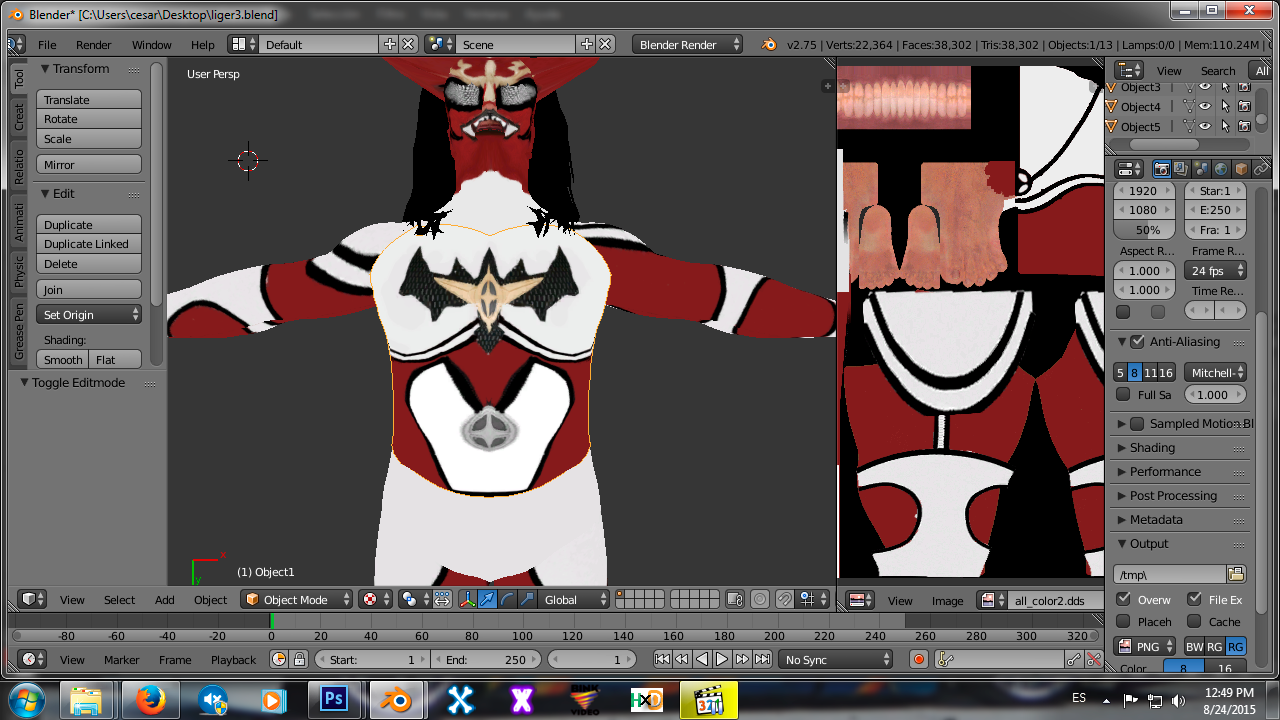Set shading to Smooth
The width and height of the screenshot is (1280, 720).
tap(63, 359)
